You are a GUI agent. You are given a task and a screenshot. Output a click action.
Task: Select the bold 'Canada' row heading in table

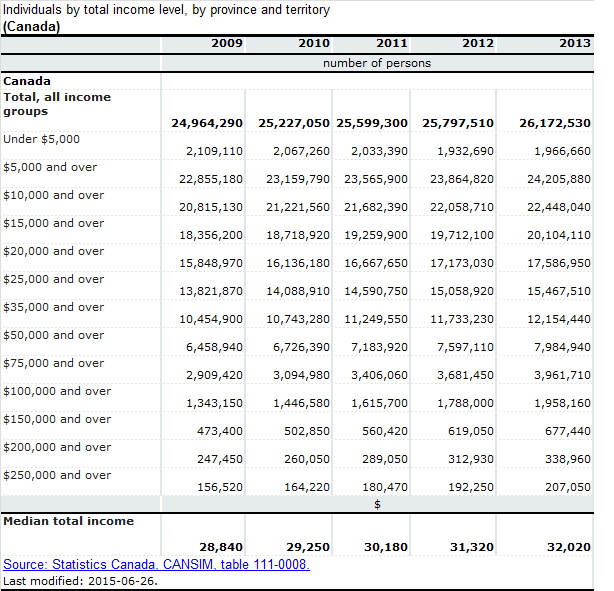coord(27,81)
